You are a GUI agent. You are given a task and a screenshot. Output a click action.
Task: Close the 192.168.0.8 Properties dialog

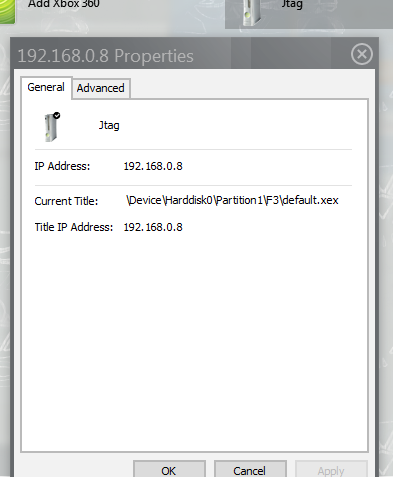[362, 54]
